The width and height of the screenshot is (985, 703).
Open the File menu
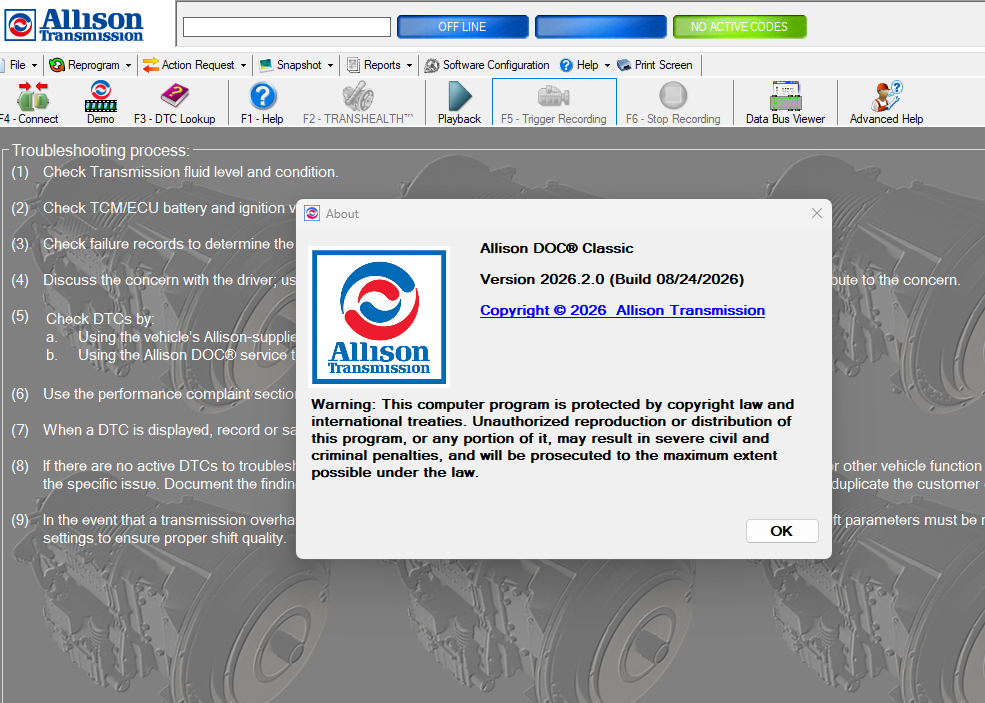(x=18, y=65)
